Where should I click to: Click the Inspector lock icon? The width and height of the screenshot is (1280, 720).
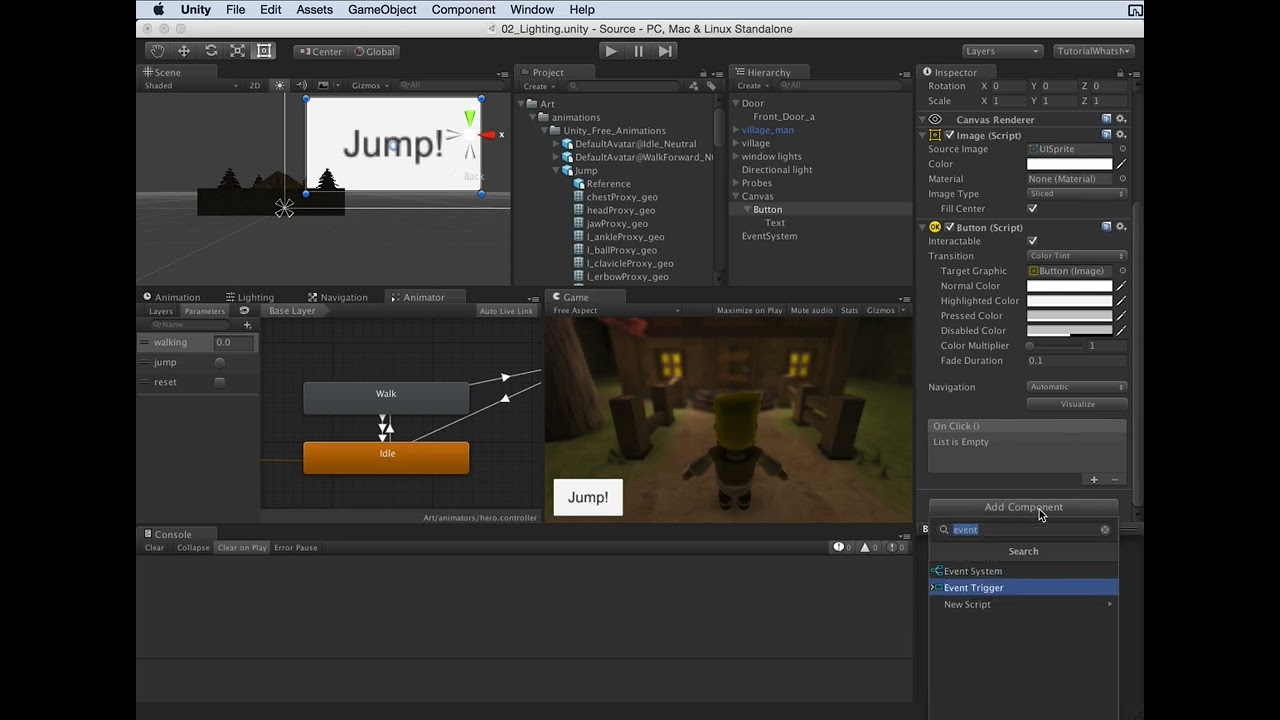(1121, 72)
